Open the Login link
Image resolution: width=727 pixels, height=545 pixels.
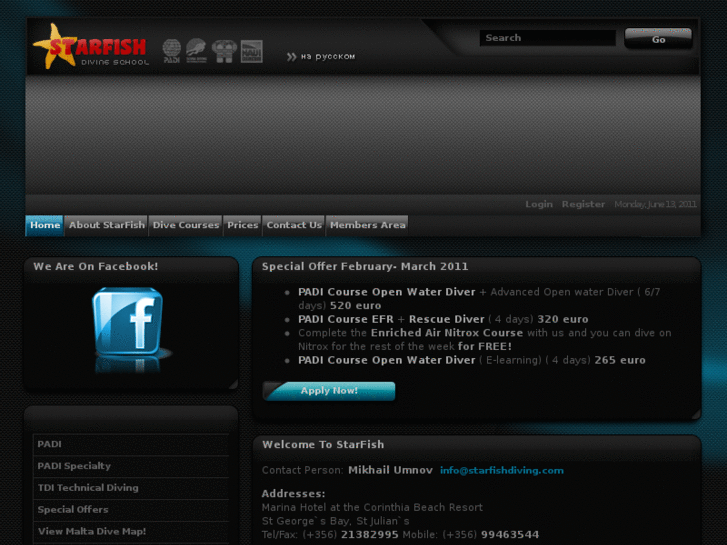pyautogui.click(x=539, y=204)
